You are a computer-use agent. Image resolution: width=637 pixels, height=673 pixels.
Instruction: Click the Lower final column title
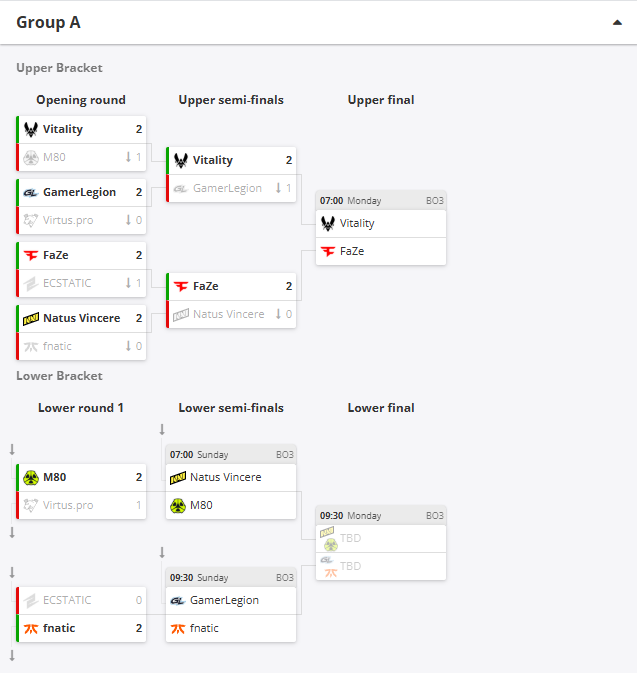pos(381,408)
